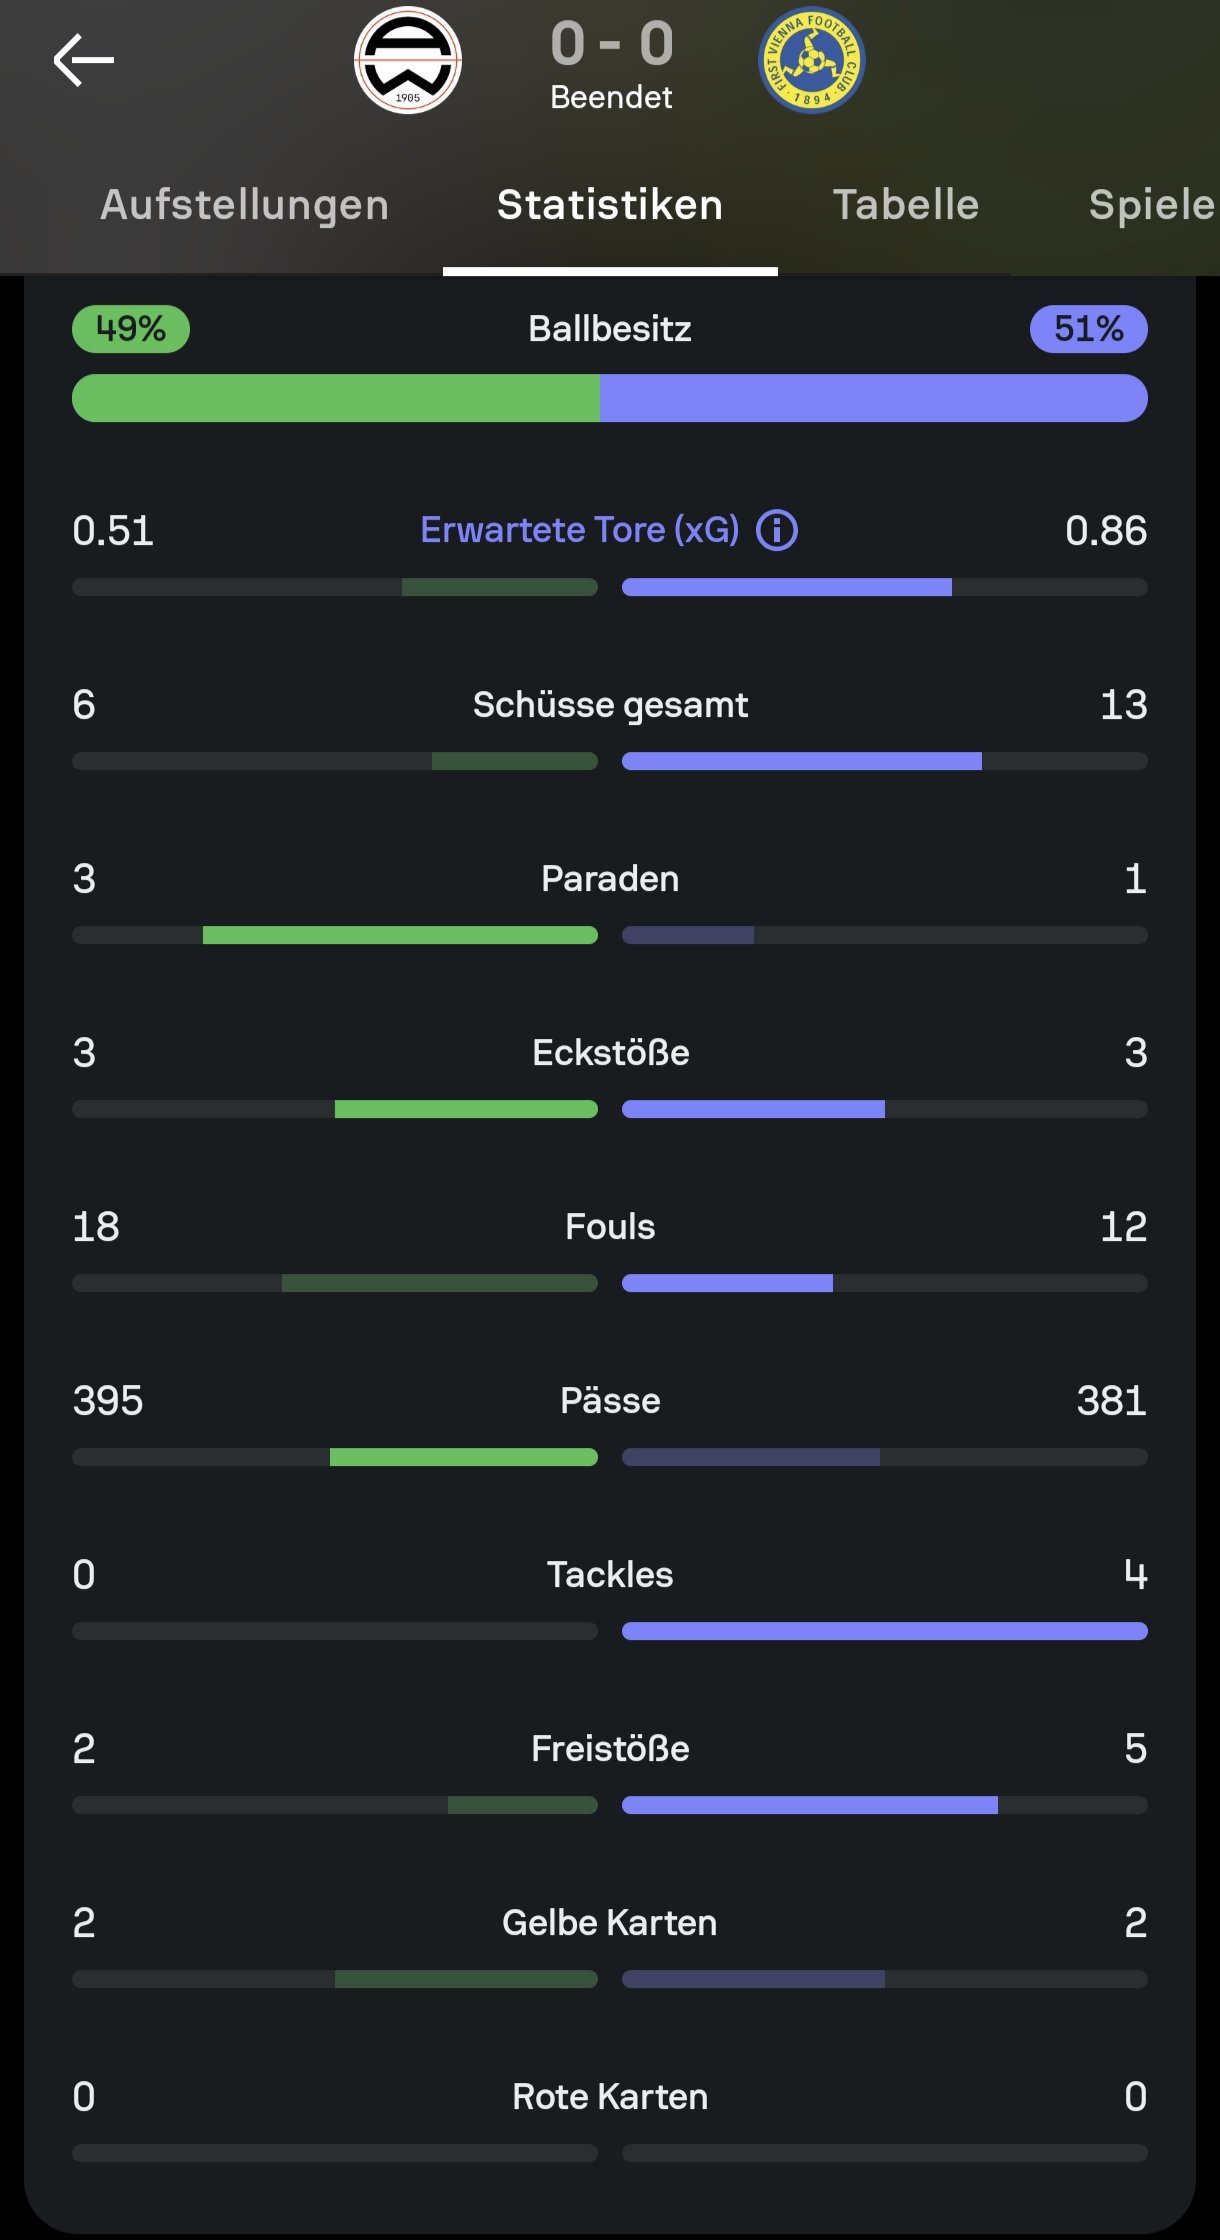Open the home team crest with 1905
The image size is (1220, 2240).
tap(408, 60)
